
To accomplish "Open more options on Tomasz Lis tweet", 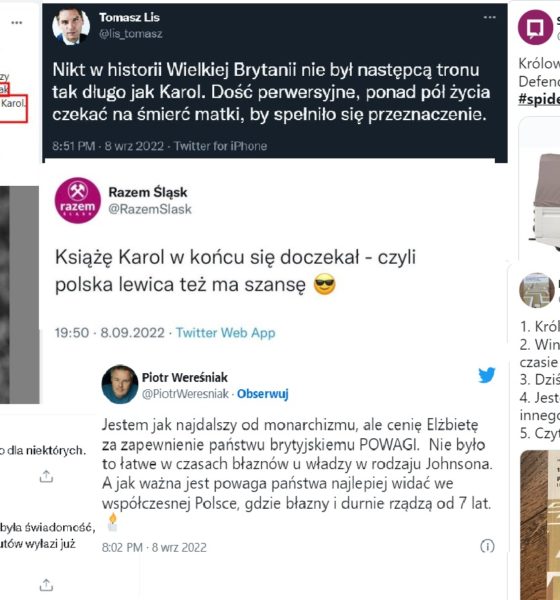I will [489, 17].
